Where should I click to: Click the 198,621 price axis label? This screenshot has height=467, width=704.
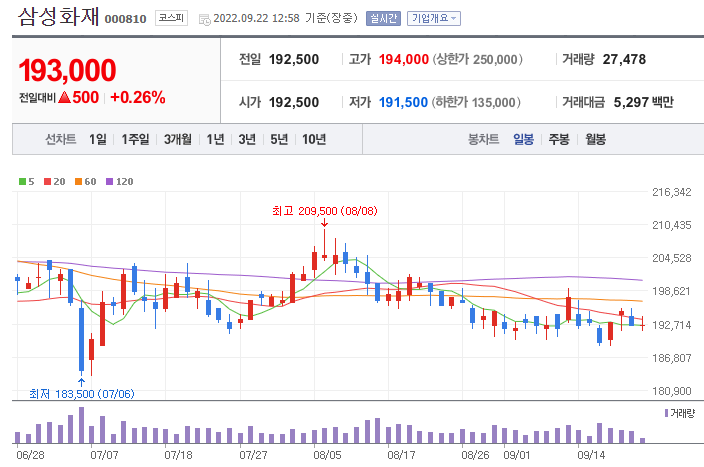click(x=672, y=291)
